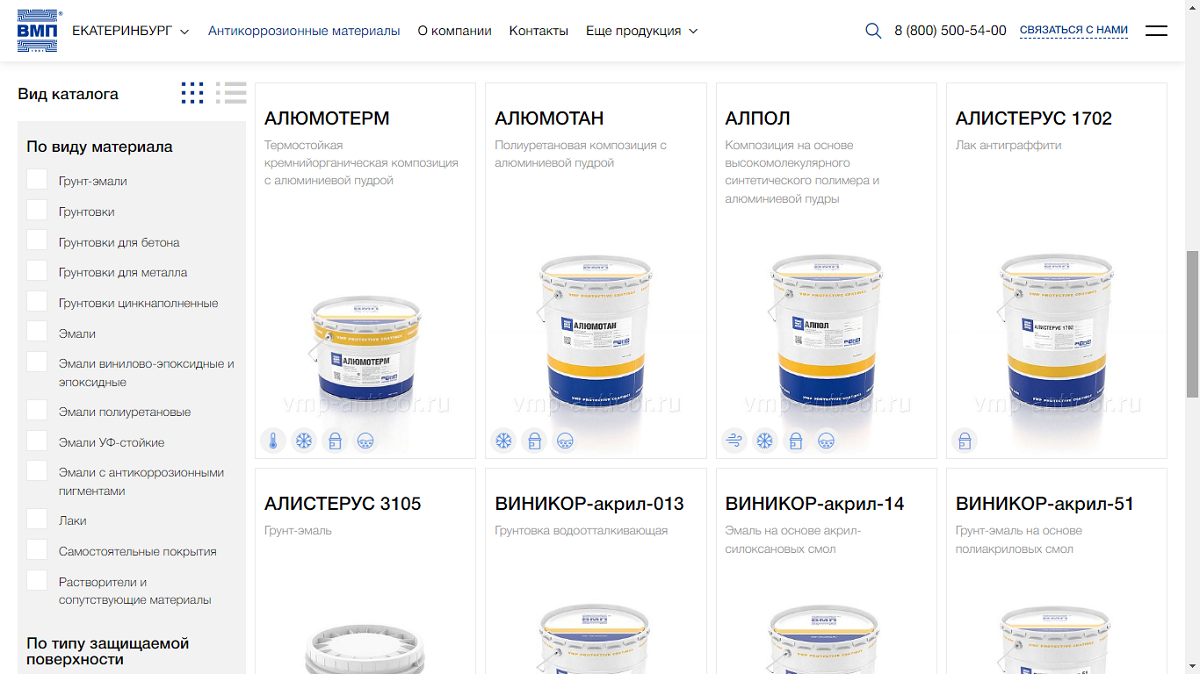Click the wind icon on АЛПОЛ card

tap(734, 440)
